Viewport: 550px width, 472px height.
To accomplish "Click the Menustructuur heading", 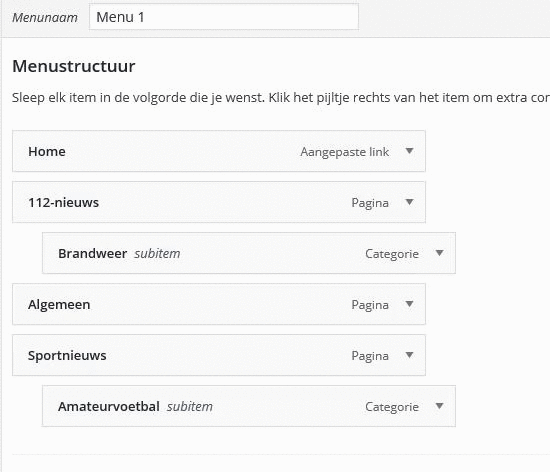I will pos(74,66).
